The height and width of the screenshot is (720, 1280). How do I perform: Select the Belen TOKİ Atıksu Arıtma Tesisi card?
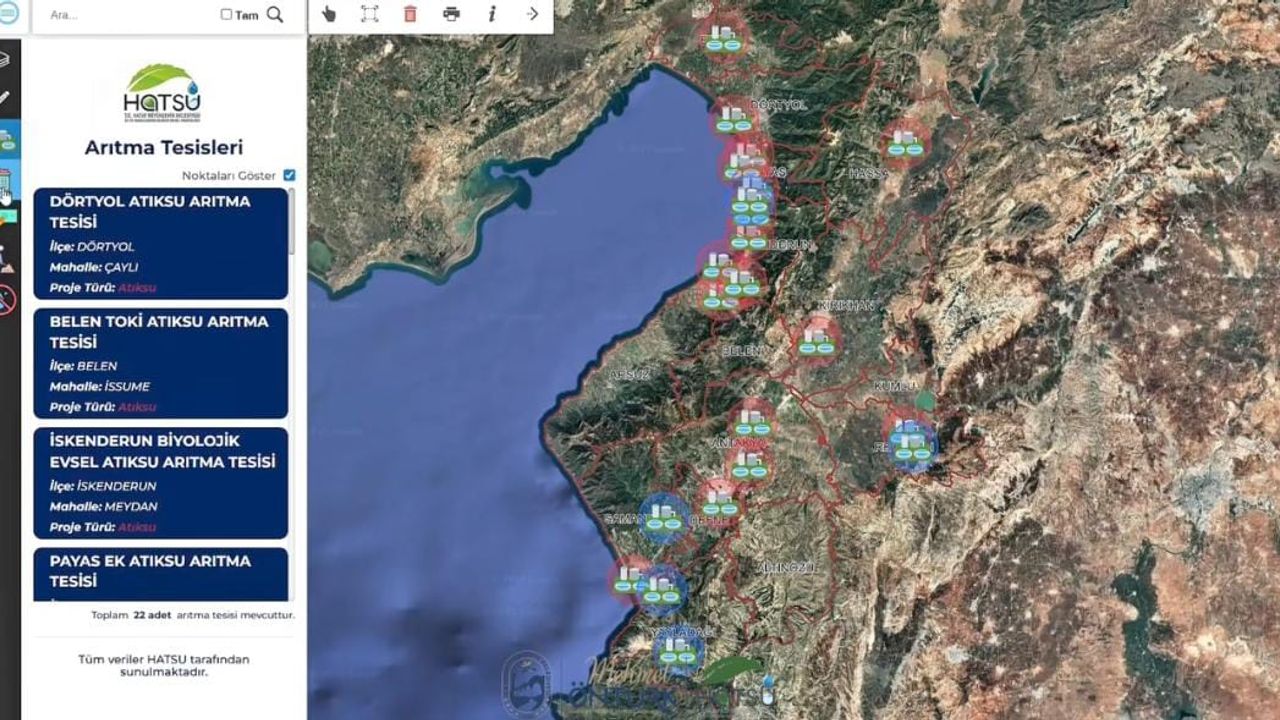coord(160,363)
